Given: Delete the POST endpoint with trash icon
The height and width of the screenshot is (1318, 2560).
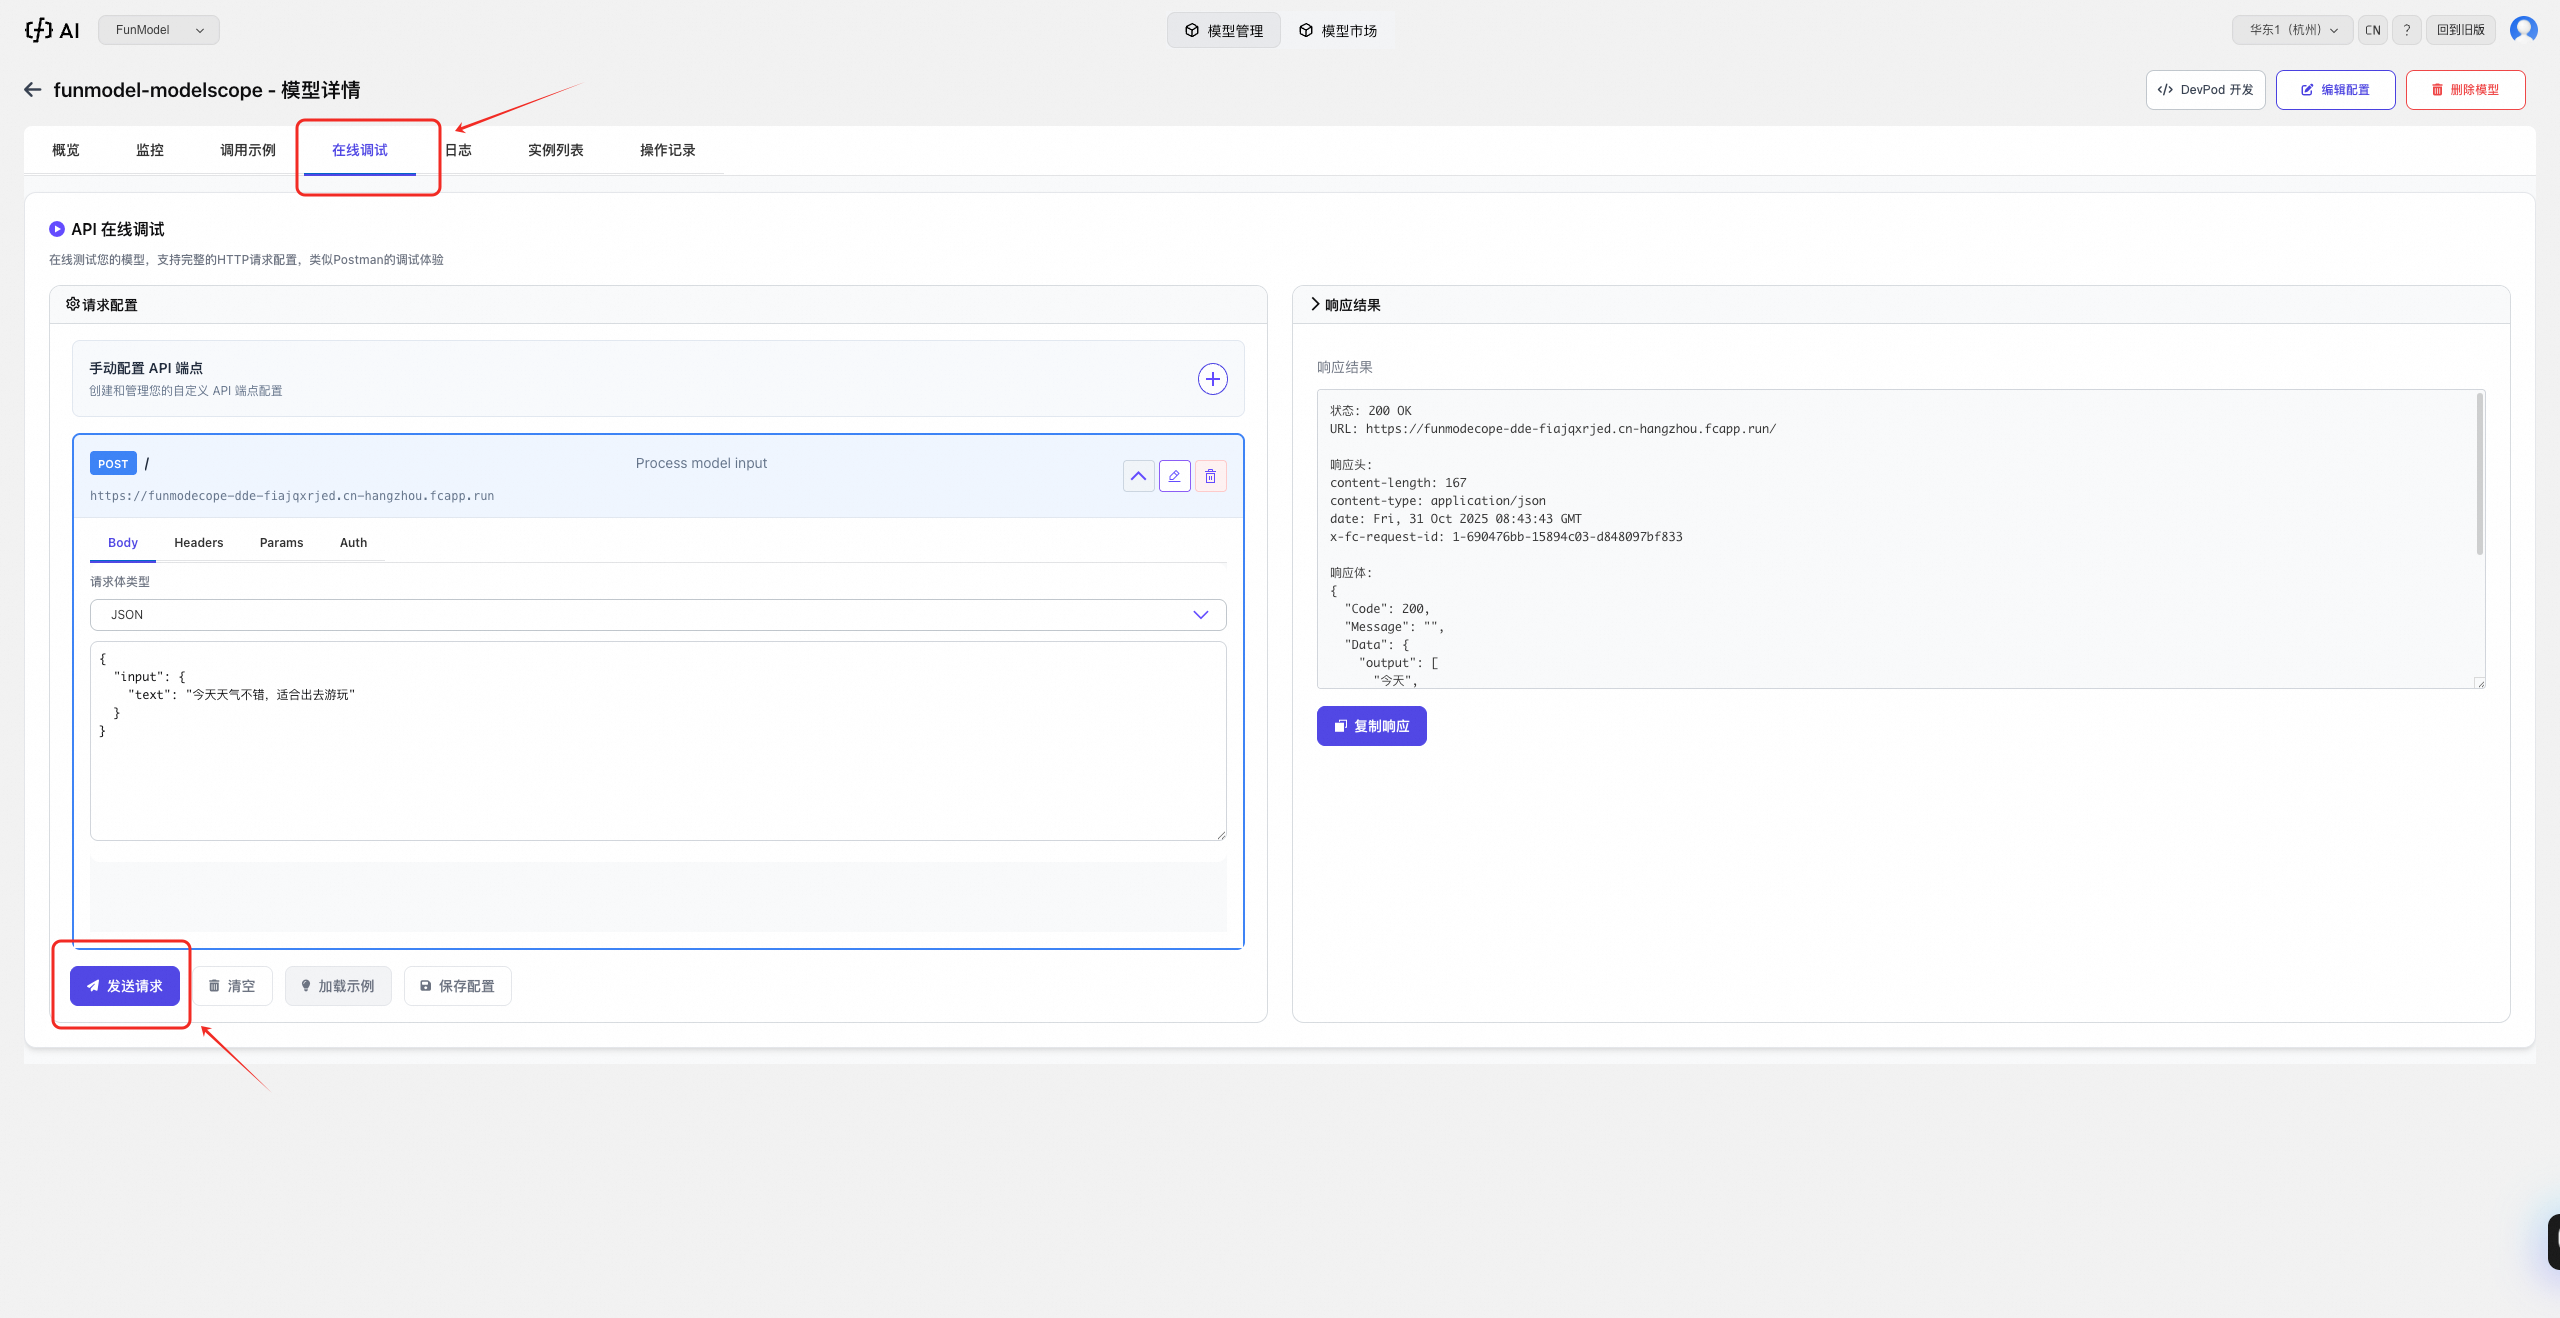Looking at the screenshot, I should click(x=1210, y=476).
